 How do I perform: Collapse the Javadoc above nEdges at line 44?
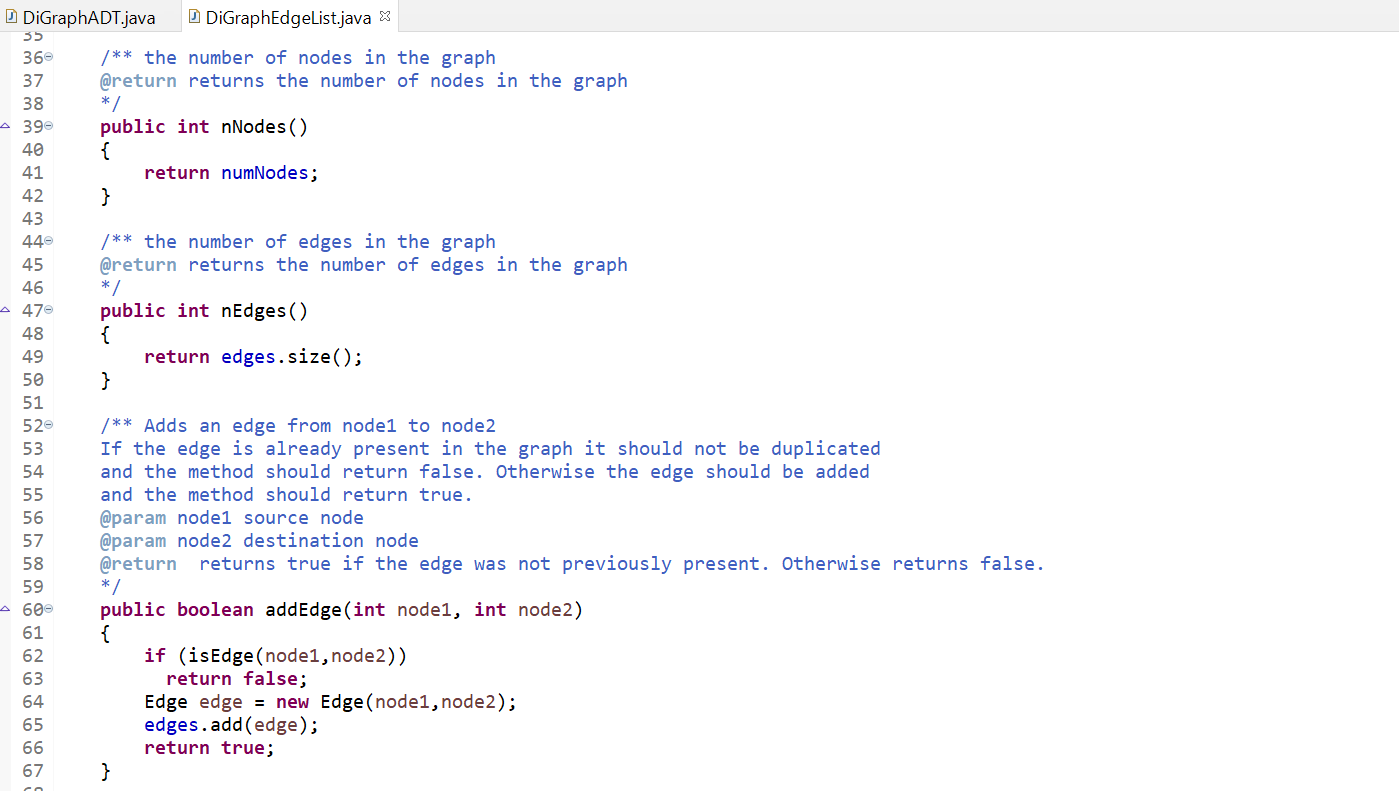tap(47, 241)
